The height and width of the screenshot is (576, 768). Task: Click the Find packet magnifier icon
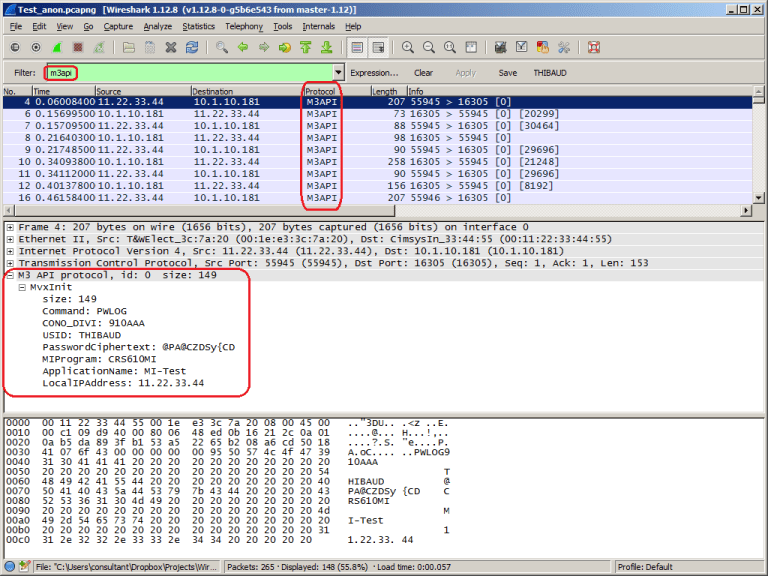(x=221, y=47)
